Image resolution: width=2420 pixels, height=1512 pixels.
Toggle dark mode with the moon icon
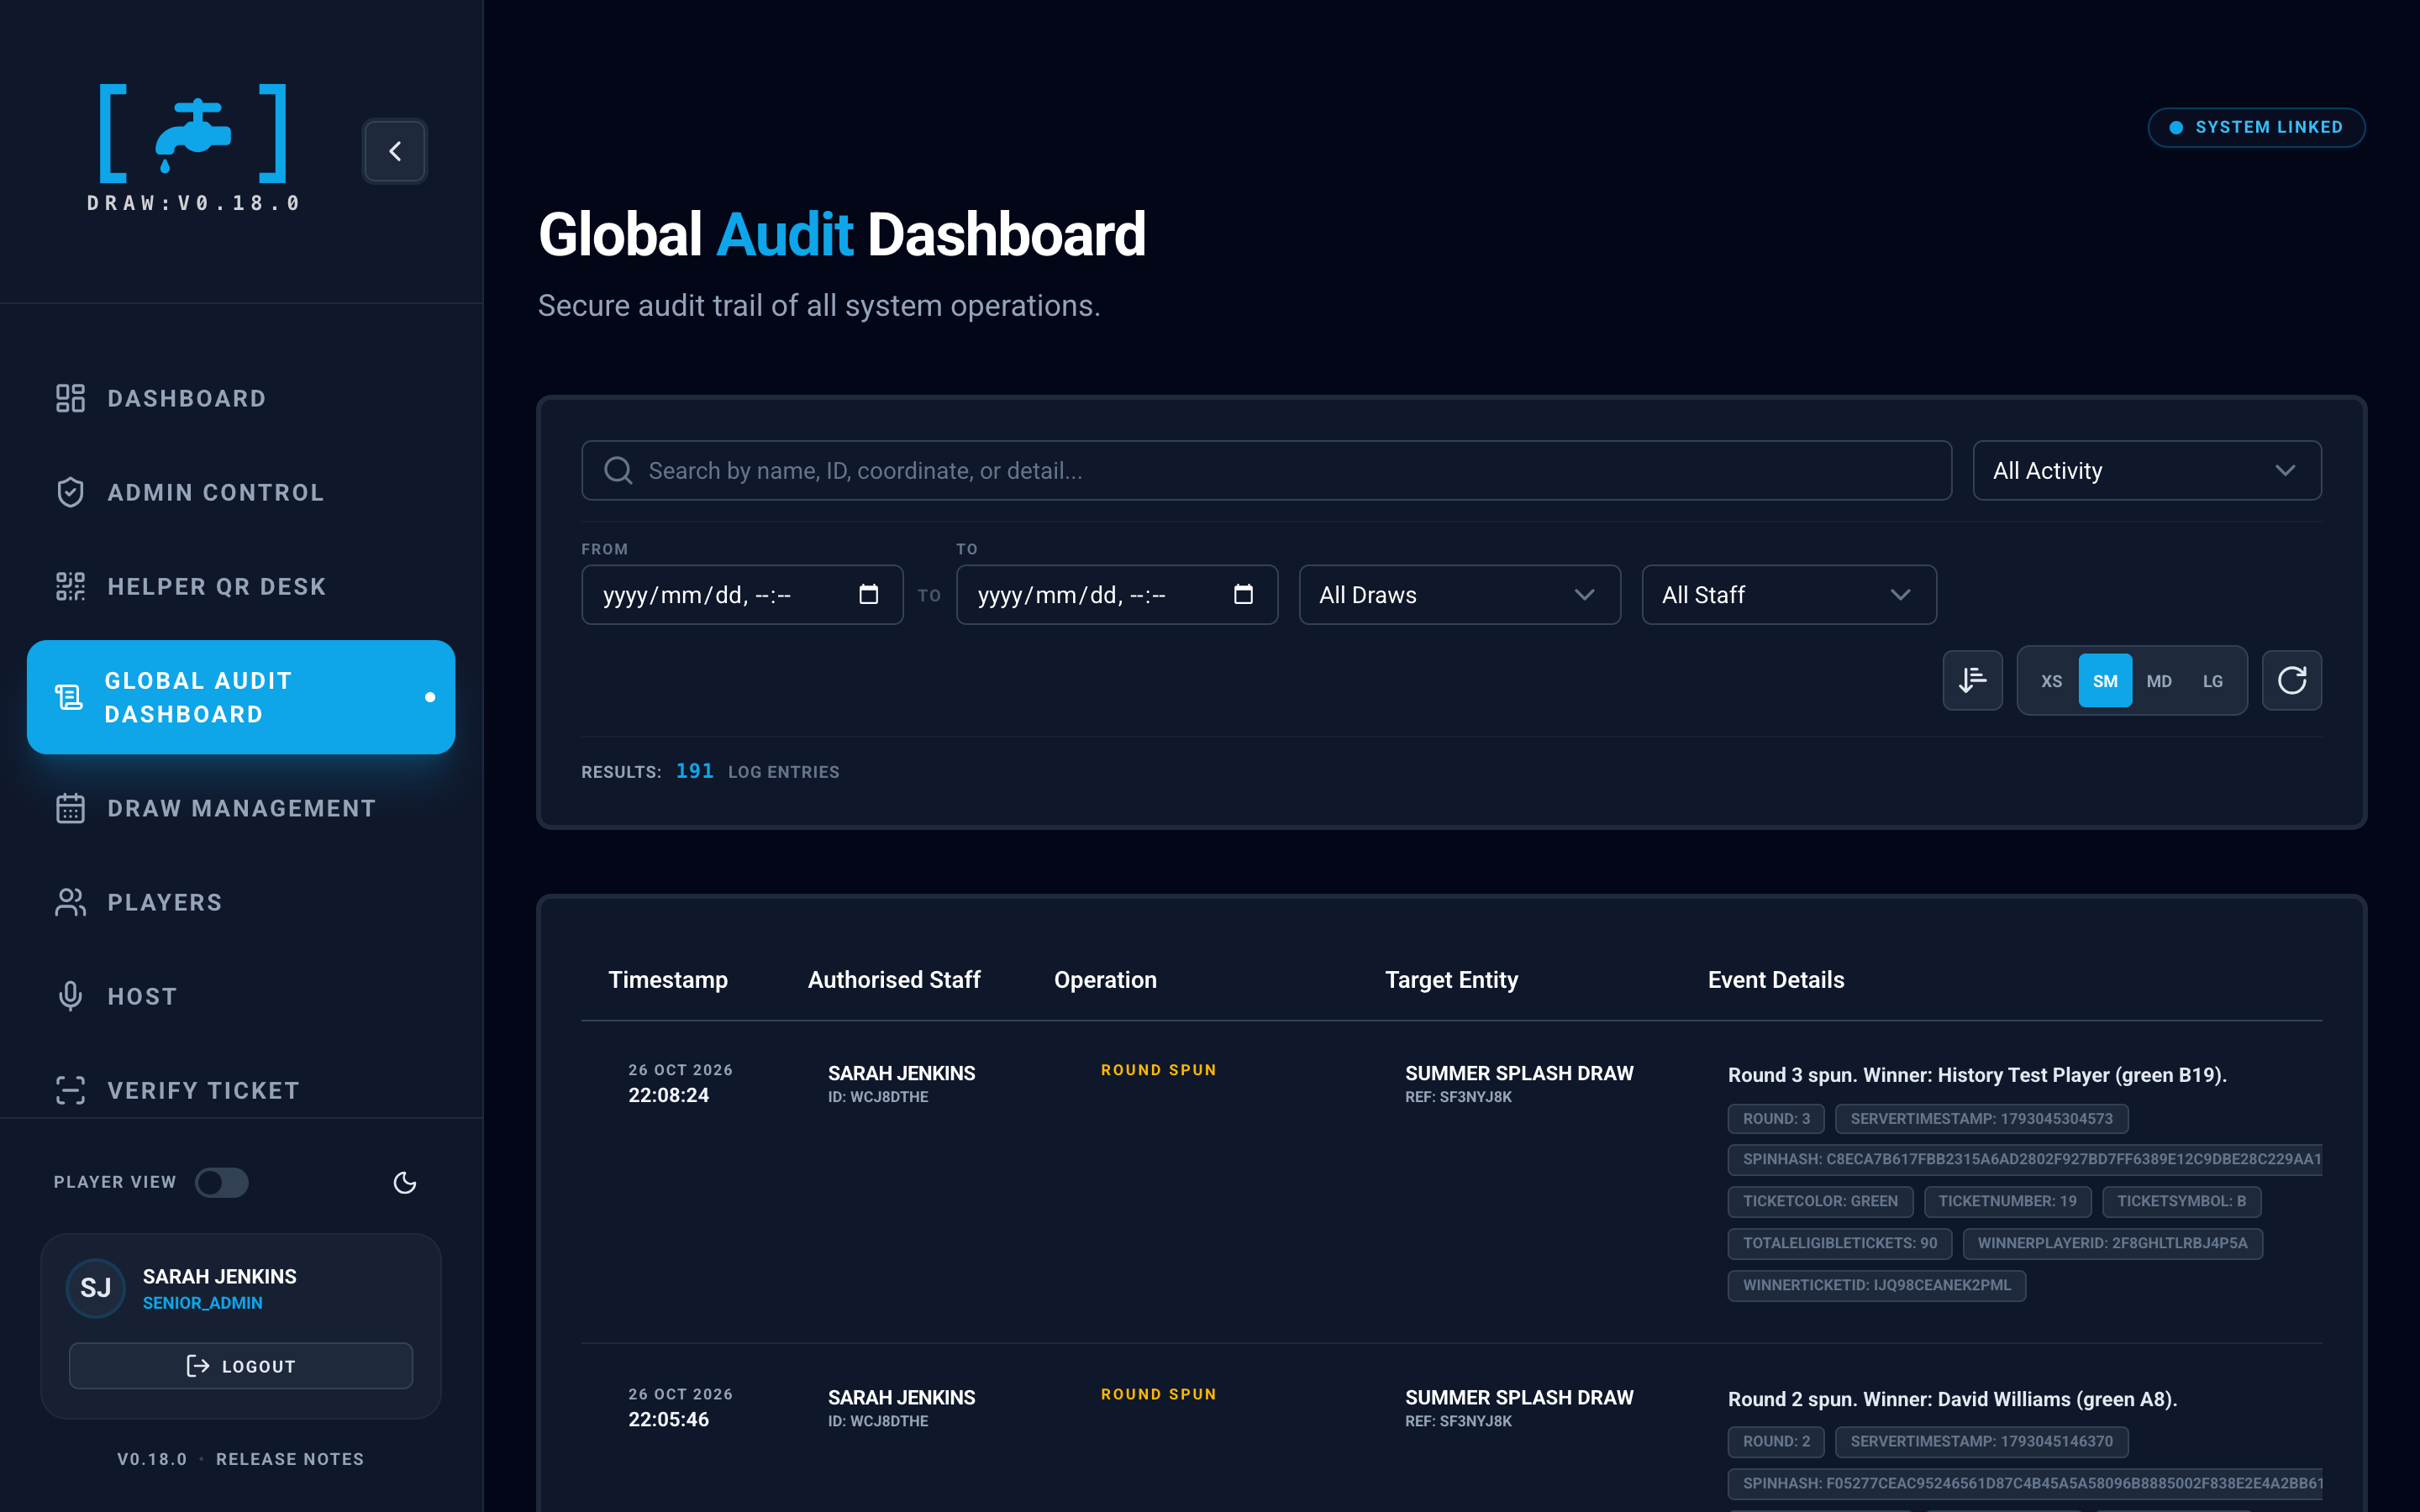point(404,1182)
